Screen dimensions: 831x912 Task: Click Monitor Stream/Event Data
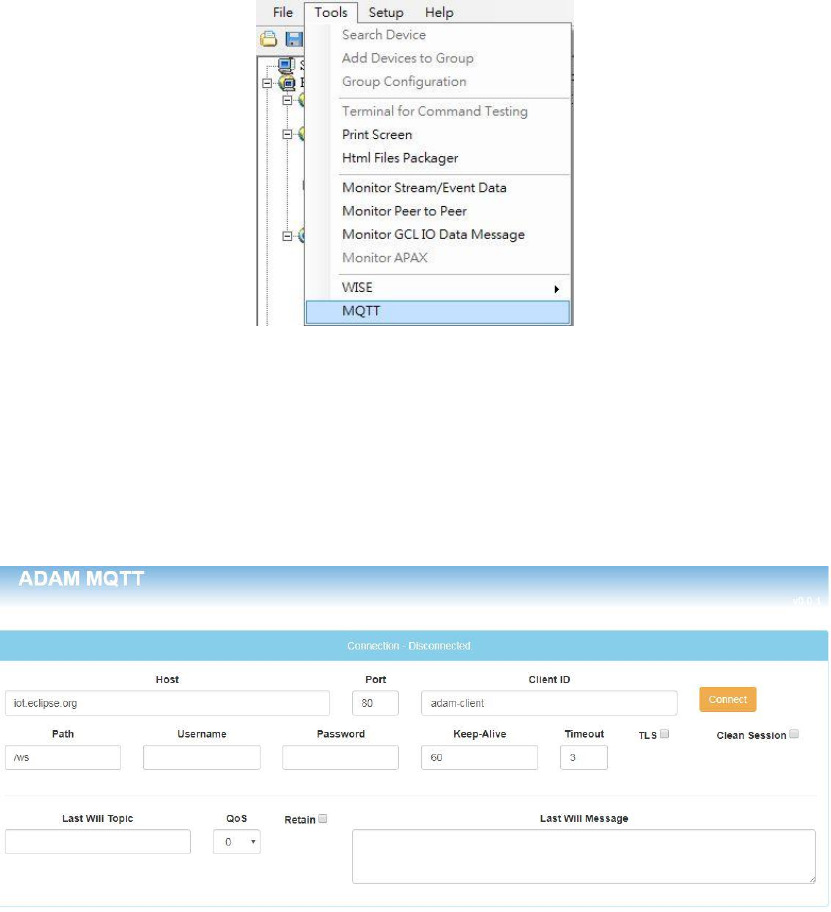click(x=424, y=187)
